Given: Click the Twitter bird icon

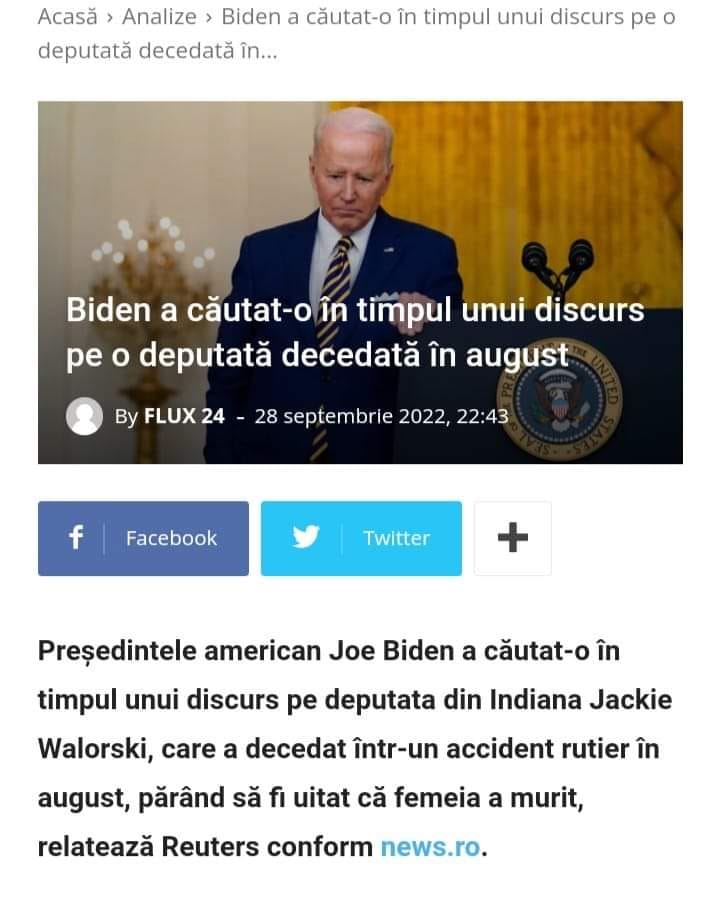Looking at the screenshot, I should click(305, 537).
